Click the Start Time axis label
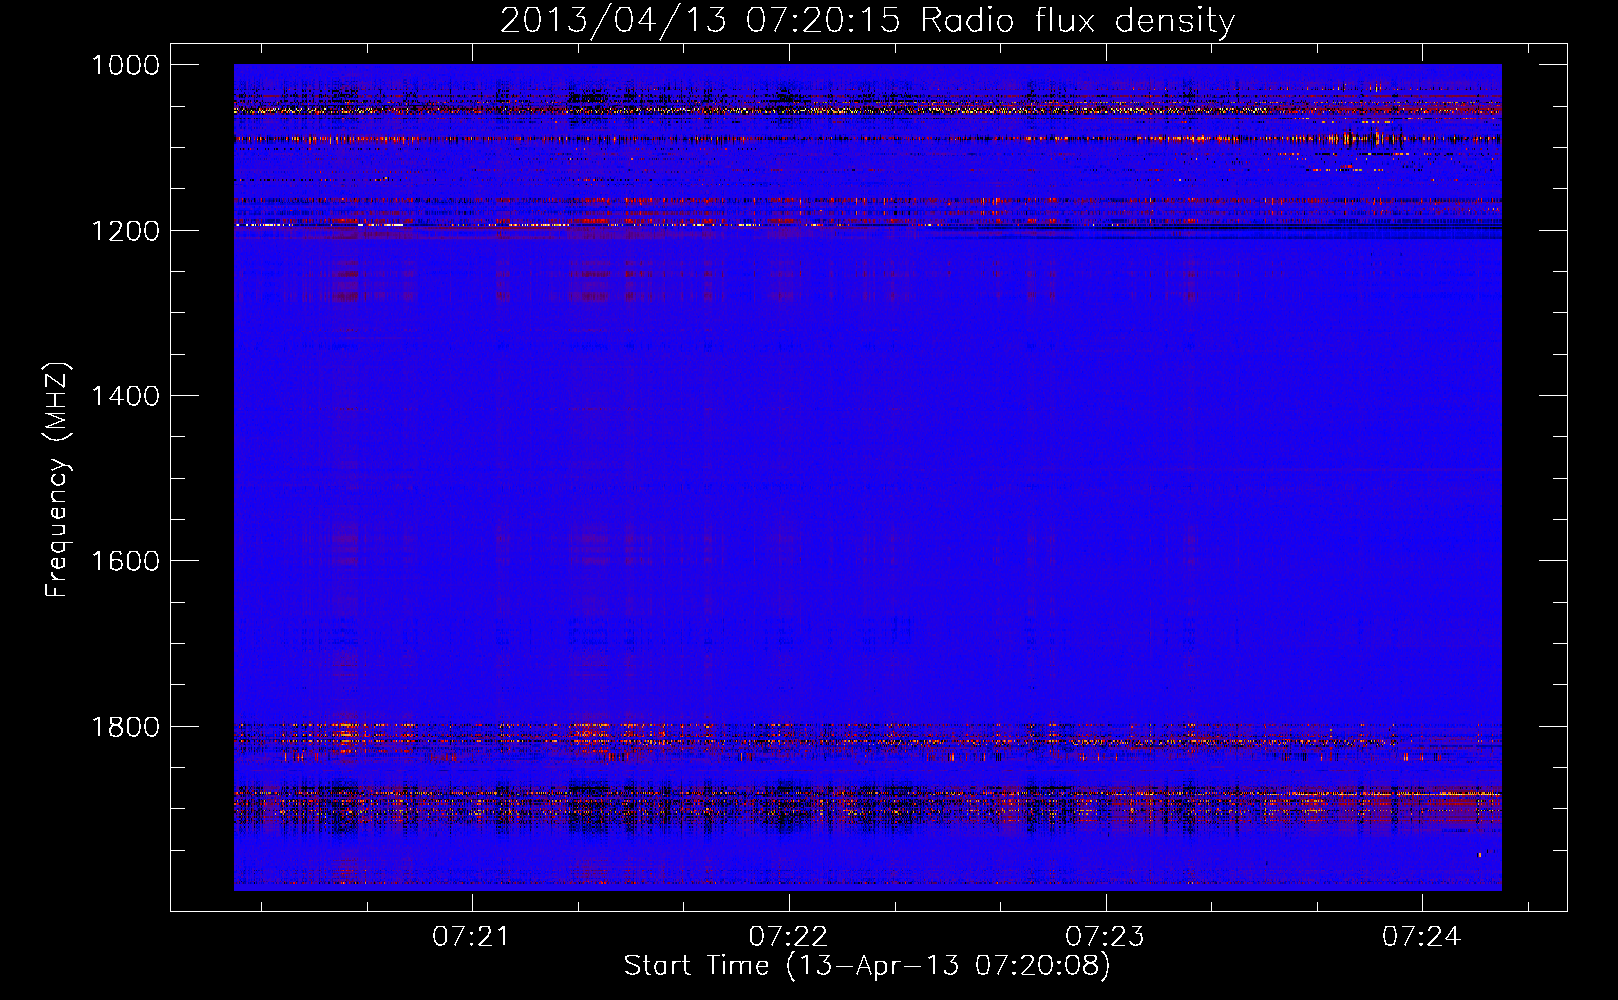 point(867,966)
